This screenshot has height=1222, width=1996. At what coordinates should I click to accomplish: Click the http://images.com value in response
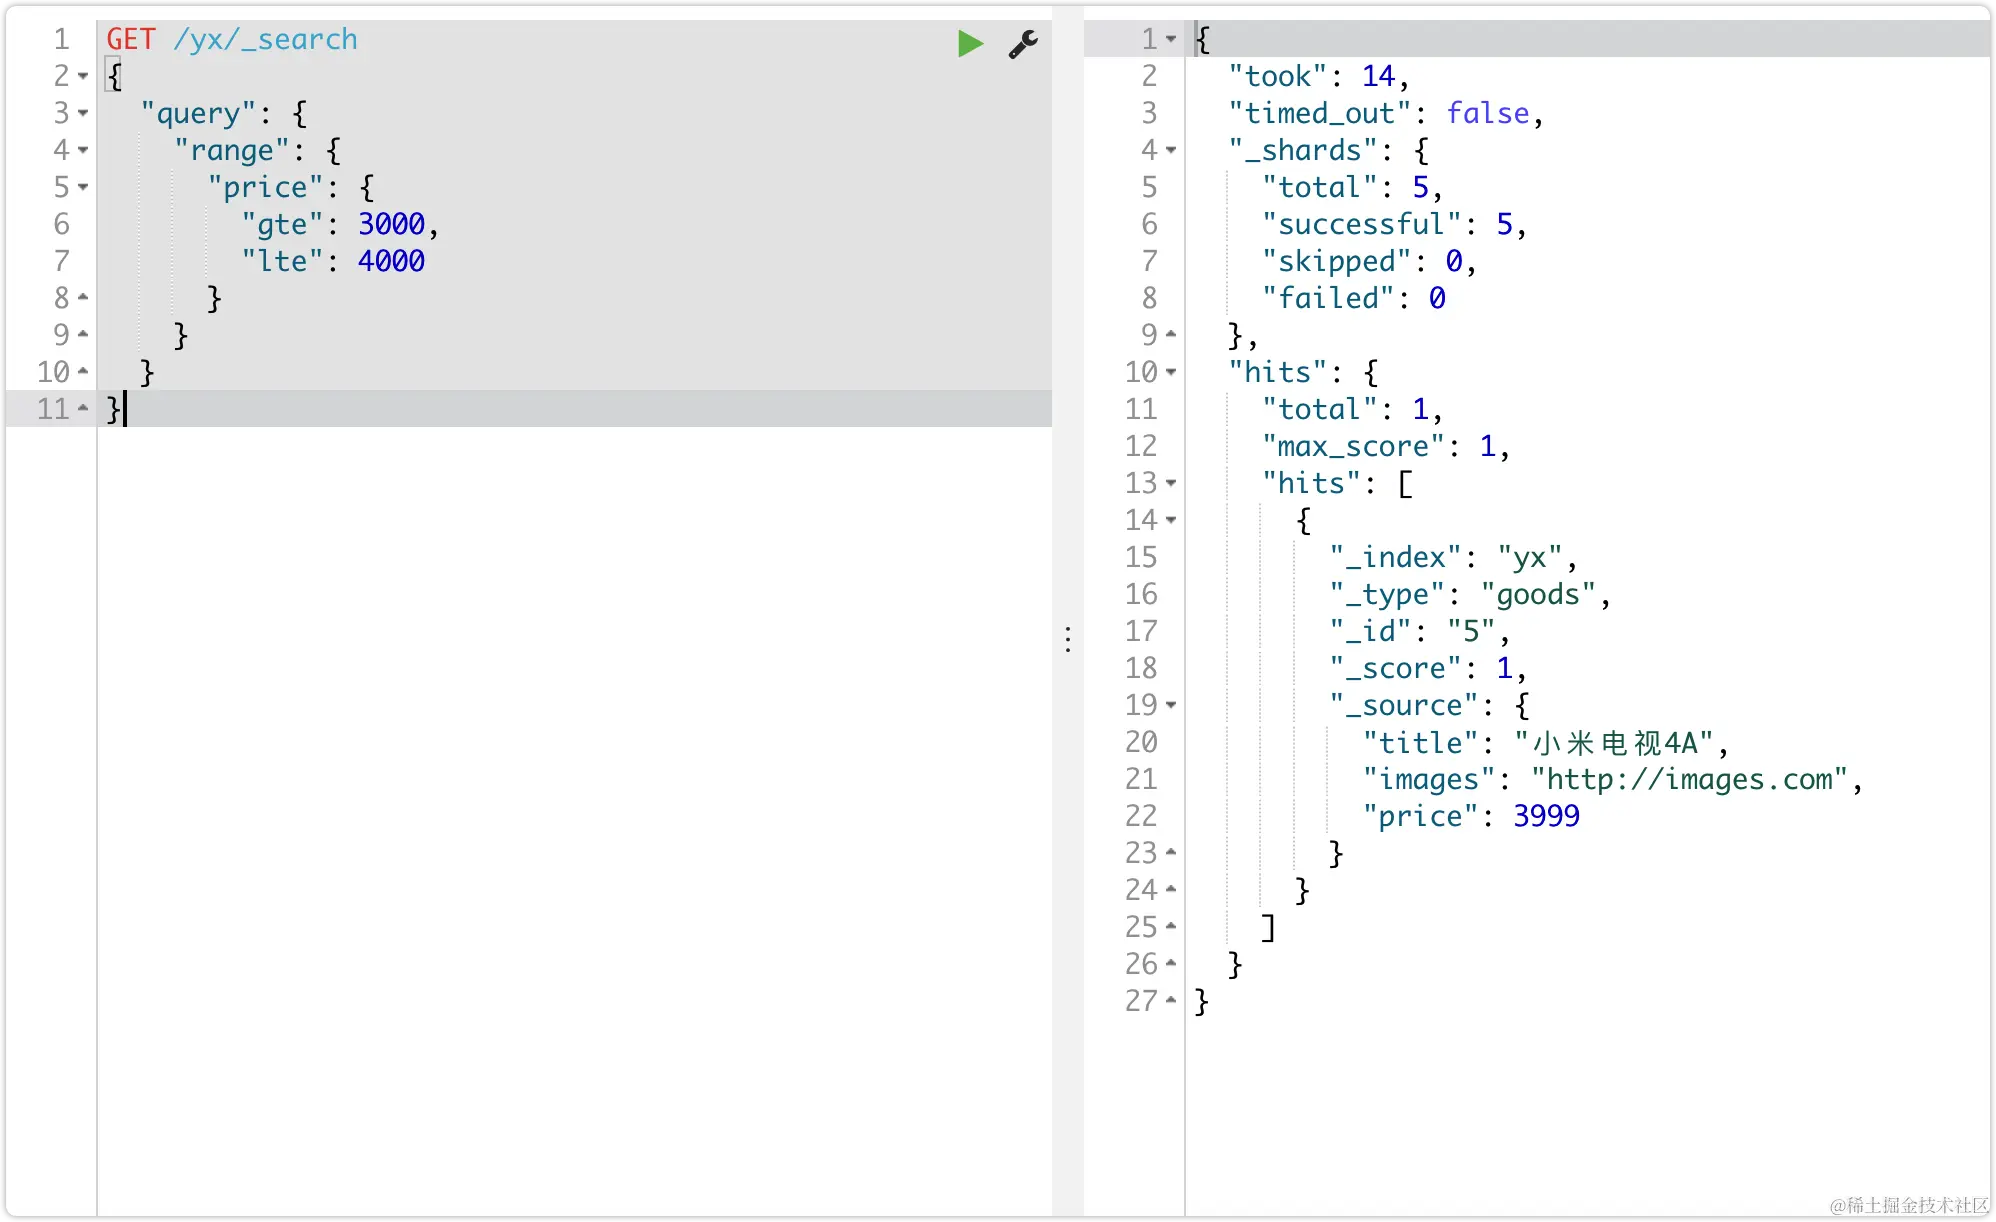click(x=1689, y=779)
